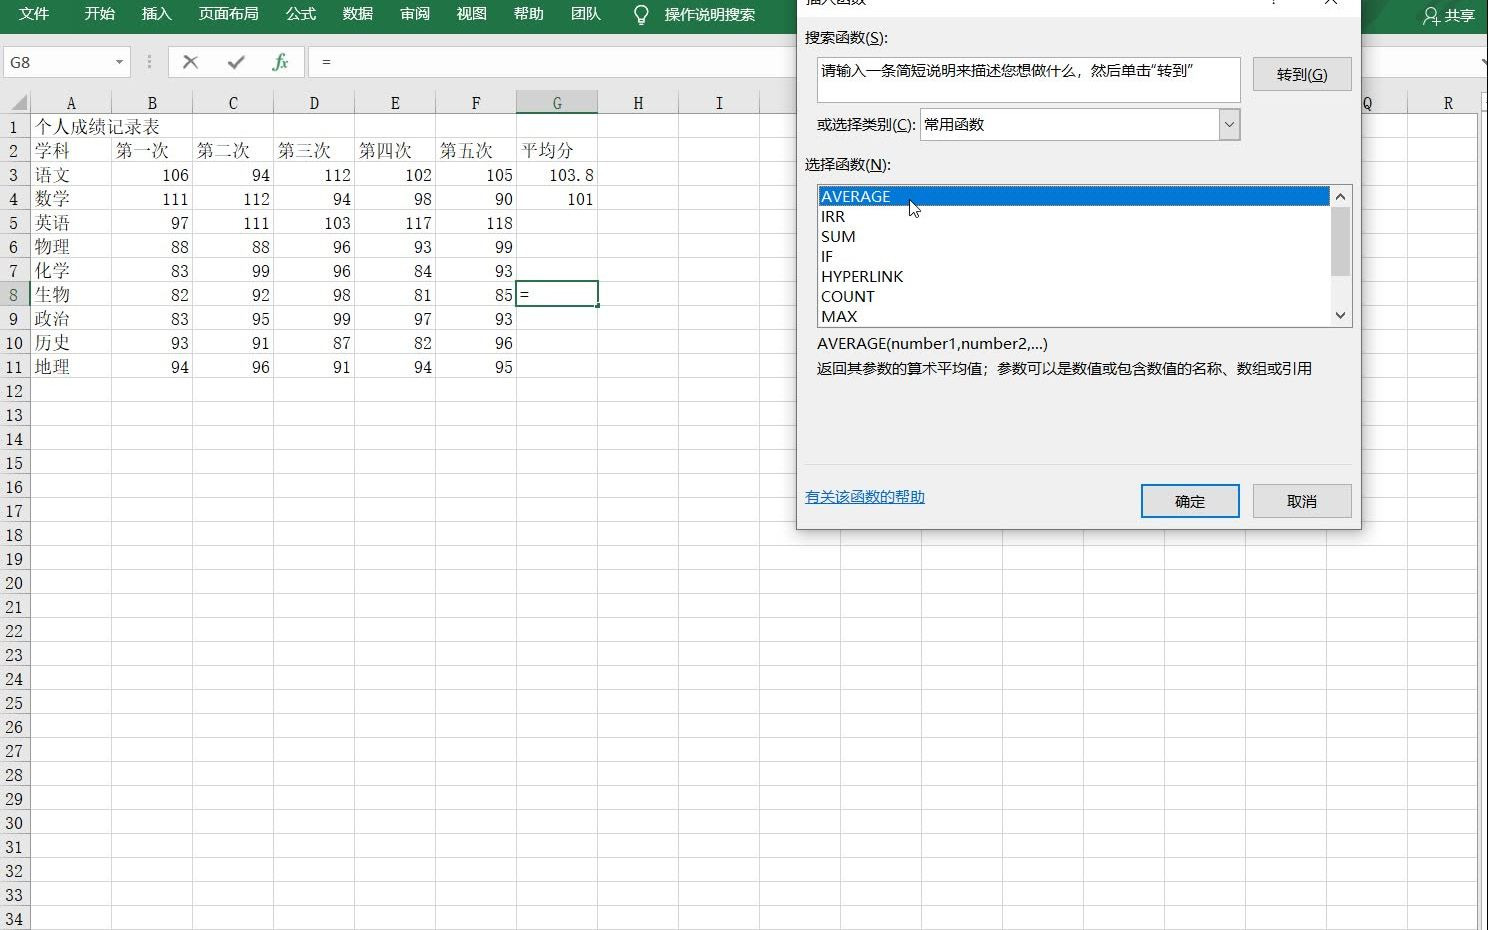Select SUM in the function list
Screen dimensions: 1488x930
(x=1074, y=236)
